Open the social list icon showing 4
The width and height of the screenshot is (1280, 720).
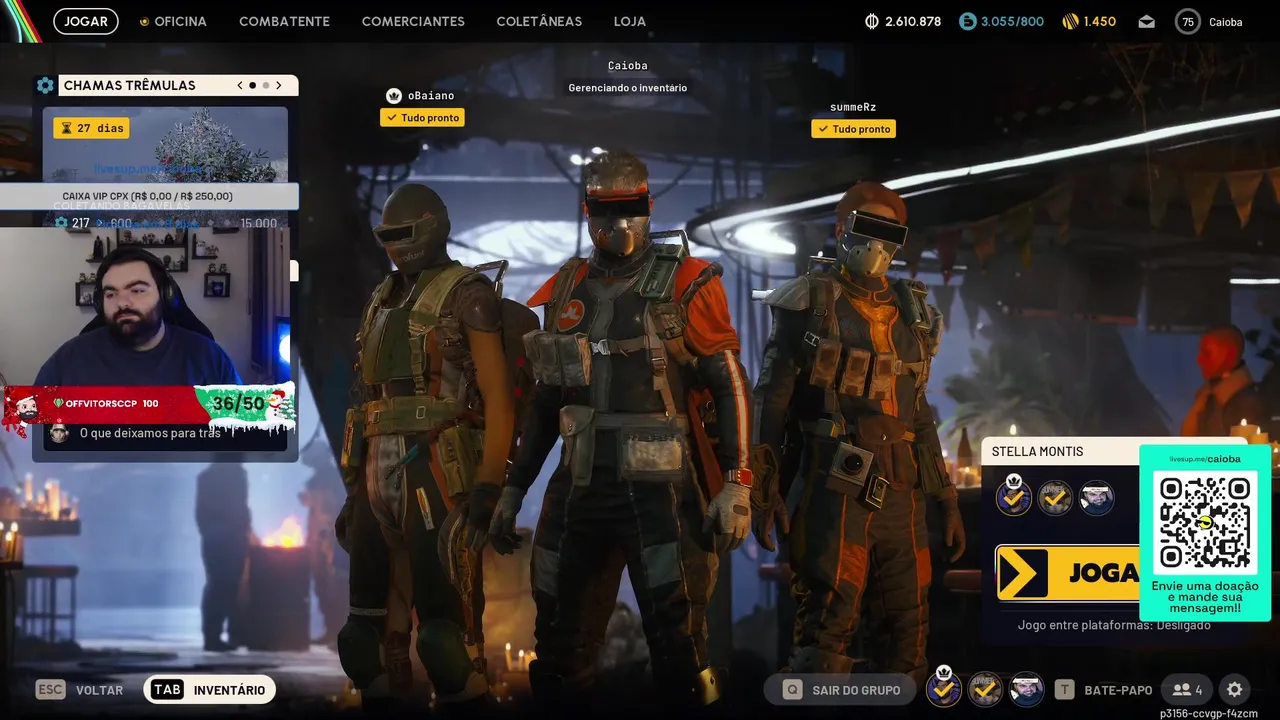(1188, 690)
